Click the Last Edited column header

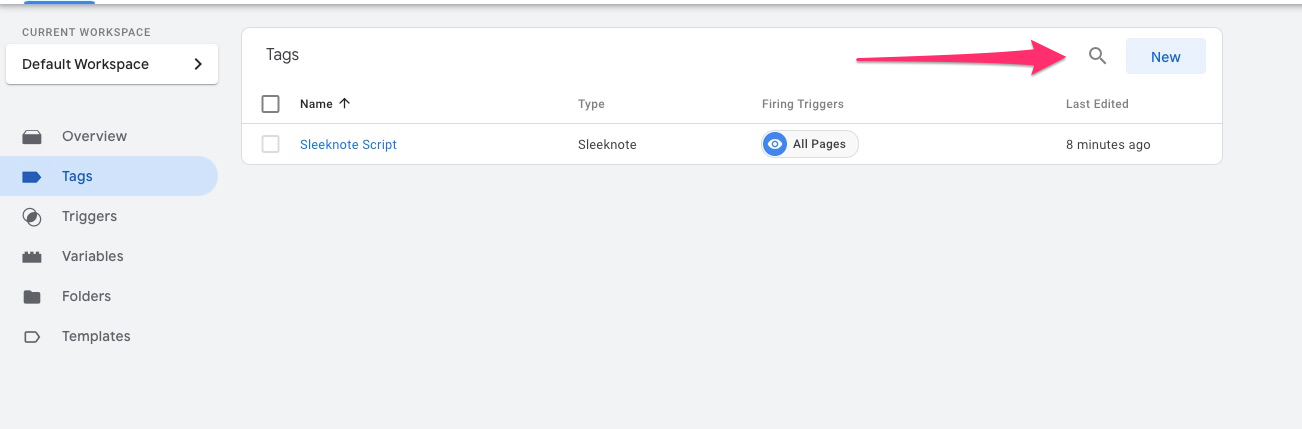1097,104
